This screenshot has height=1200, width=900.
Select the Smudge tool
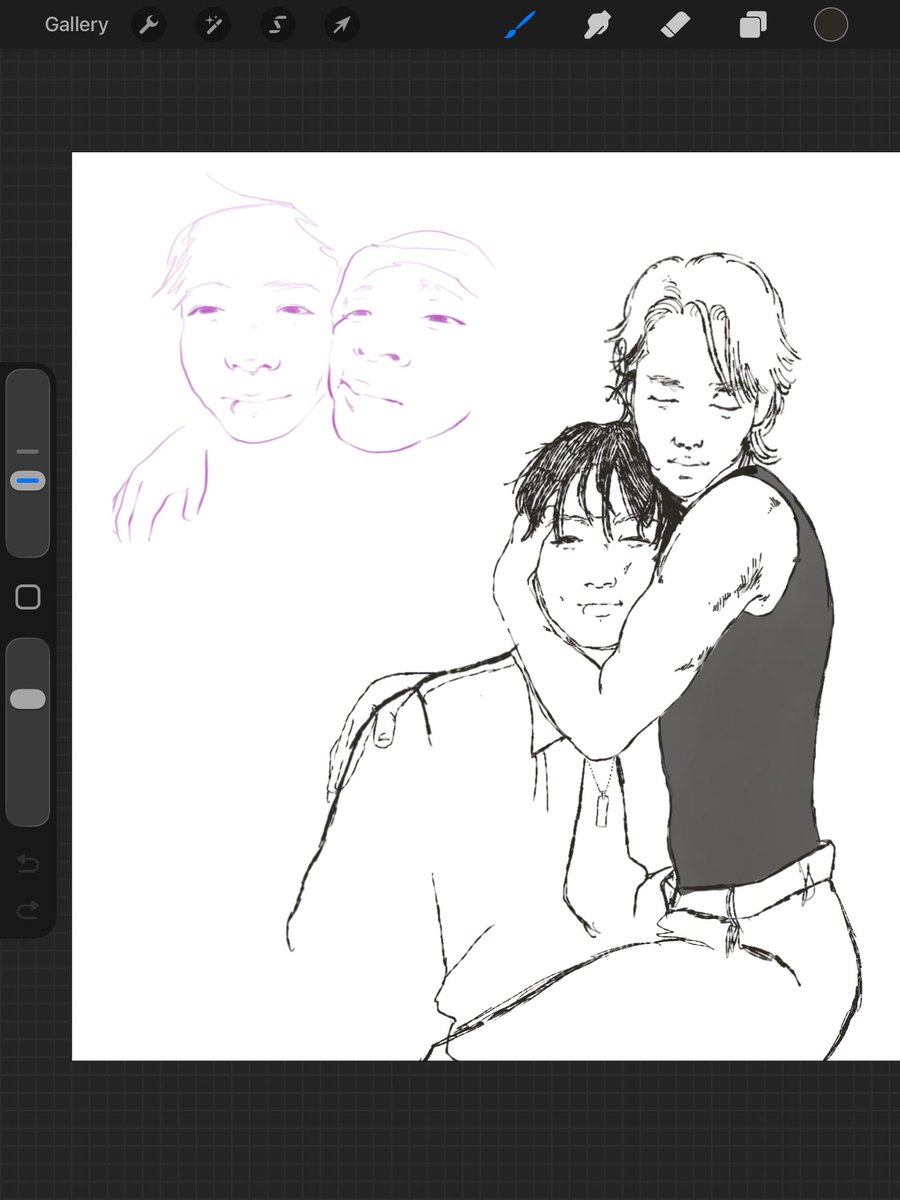598,25
